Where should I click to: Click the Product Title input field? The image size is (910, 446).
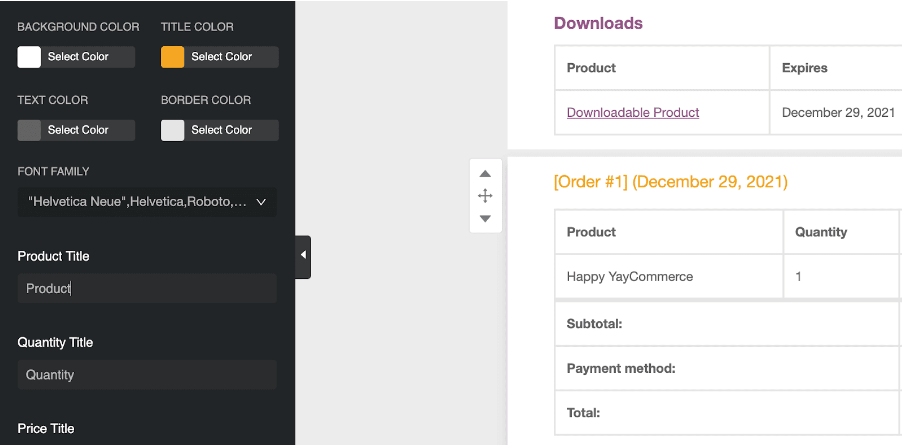click(x=147, y=288)
